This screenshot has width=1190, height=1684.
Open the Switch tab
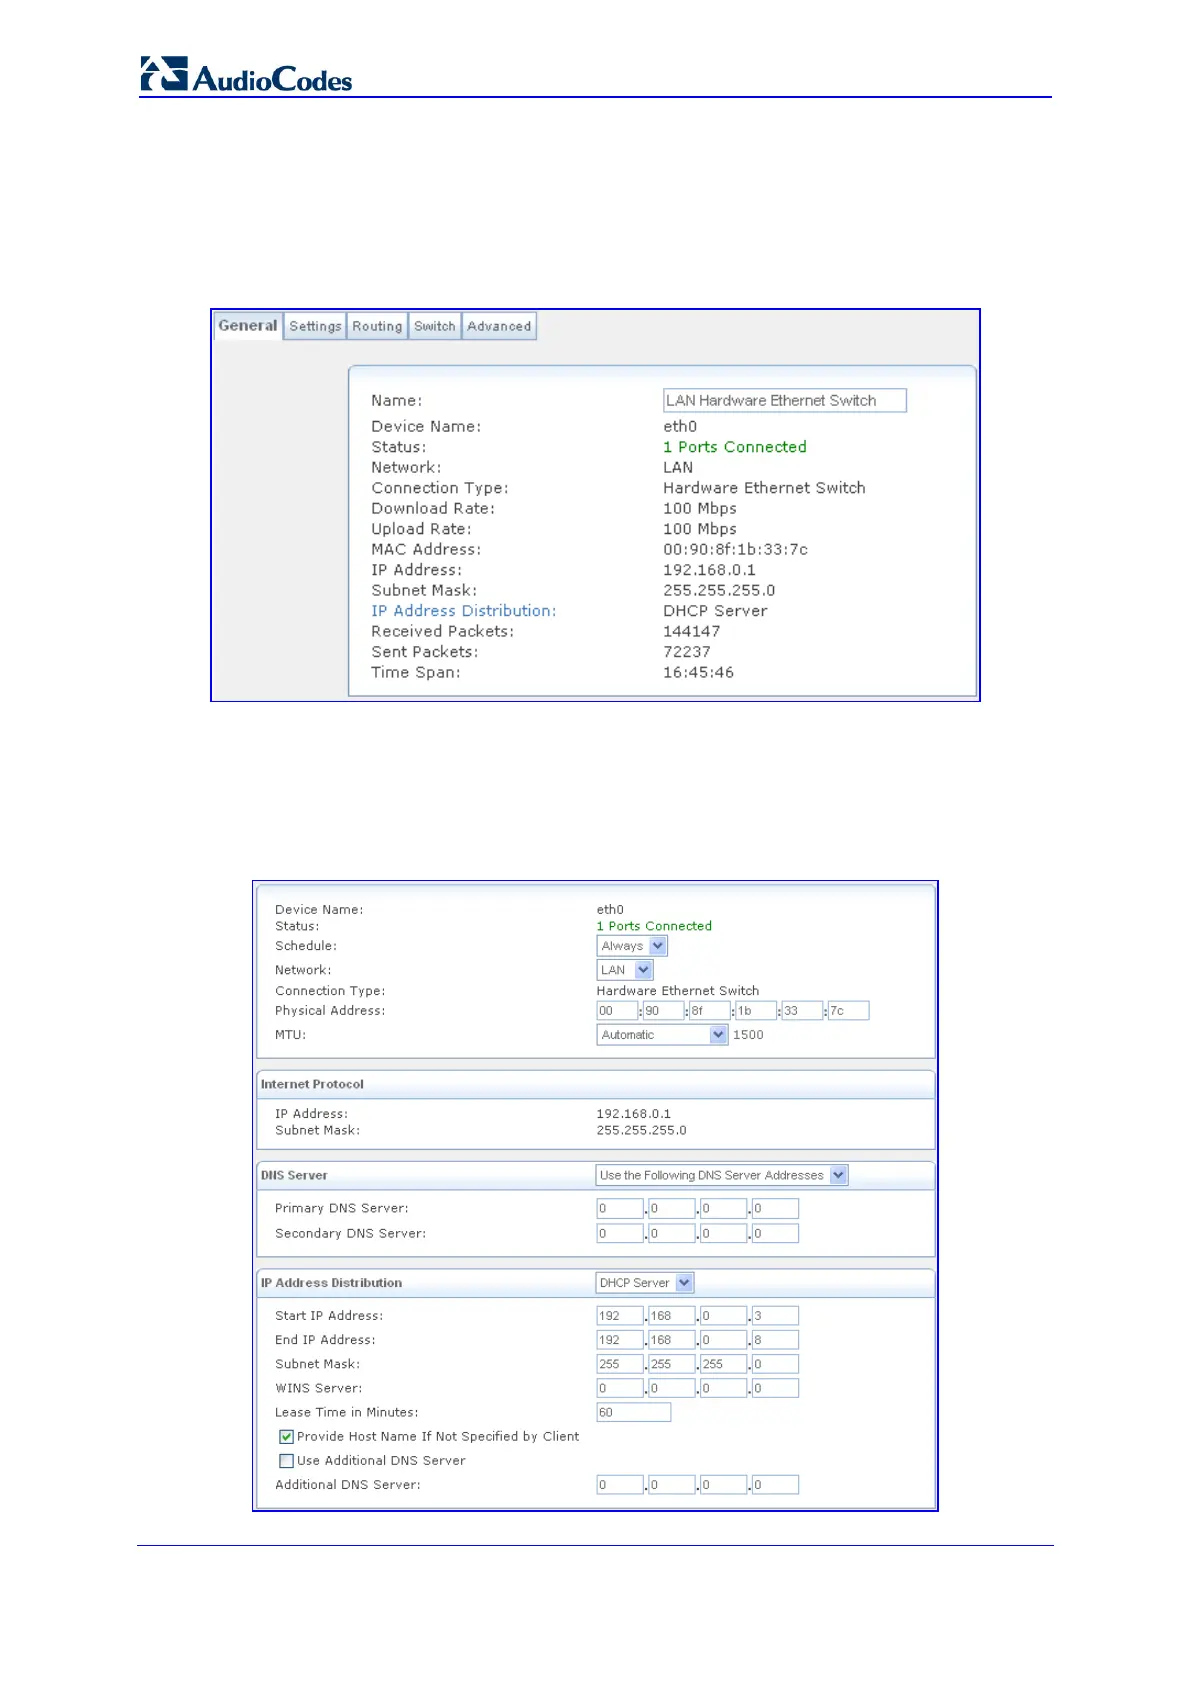[x=435, y=326]
